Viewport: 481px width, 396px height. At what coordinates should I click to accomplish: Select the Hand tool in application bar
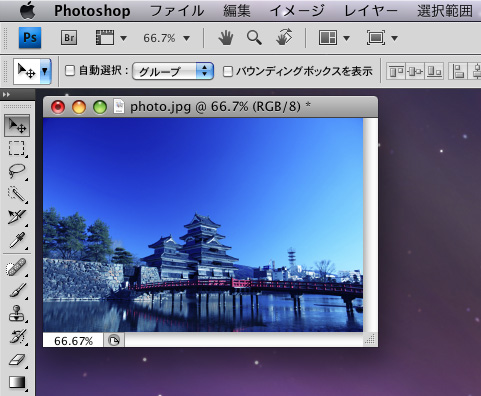[226, 38]
